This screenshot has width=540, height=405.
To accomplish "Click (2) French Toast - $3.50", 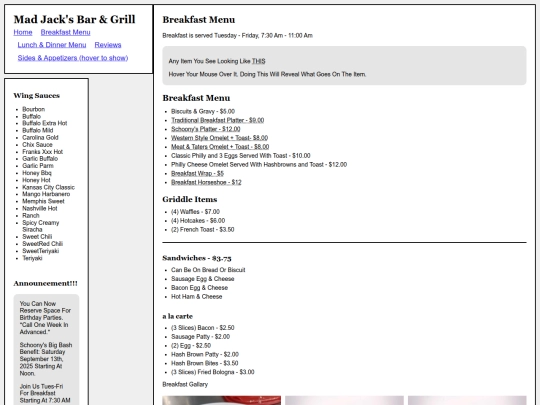I will 202,230.
